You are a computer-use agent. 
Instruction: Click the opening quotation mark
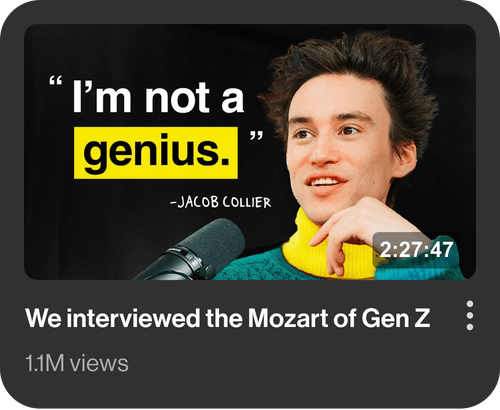pyautogui.click(x=55, y=81)
